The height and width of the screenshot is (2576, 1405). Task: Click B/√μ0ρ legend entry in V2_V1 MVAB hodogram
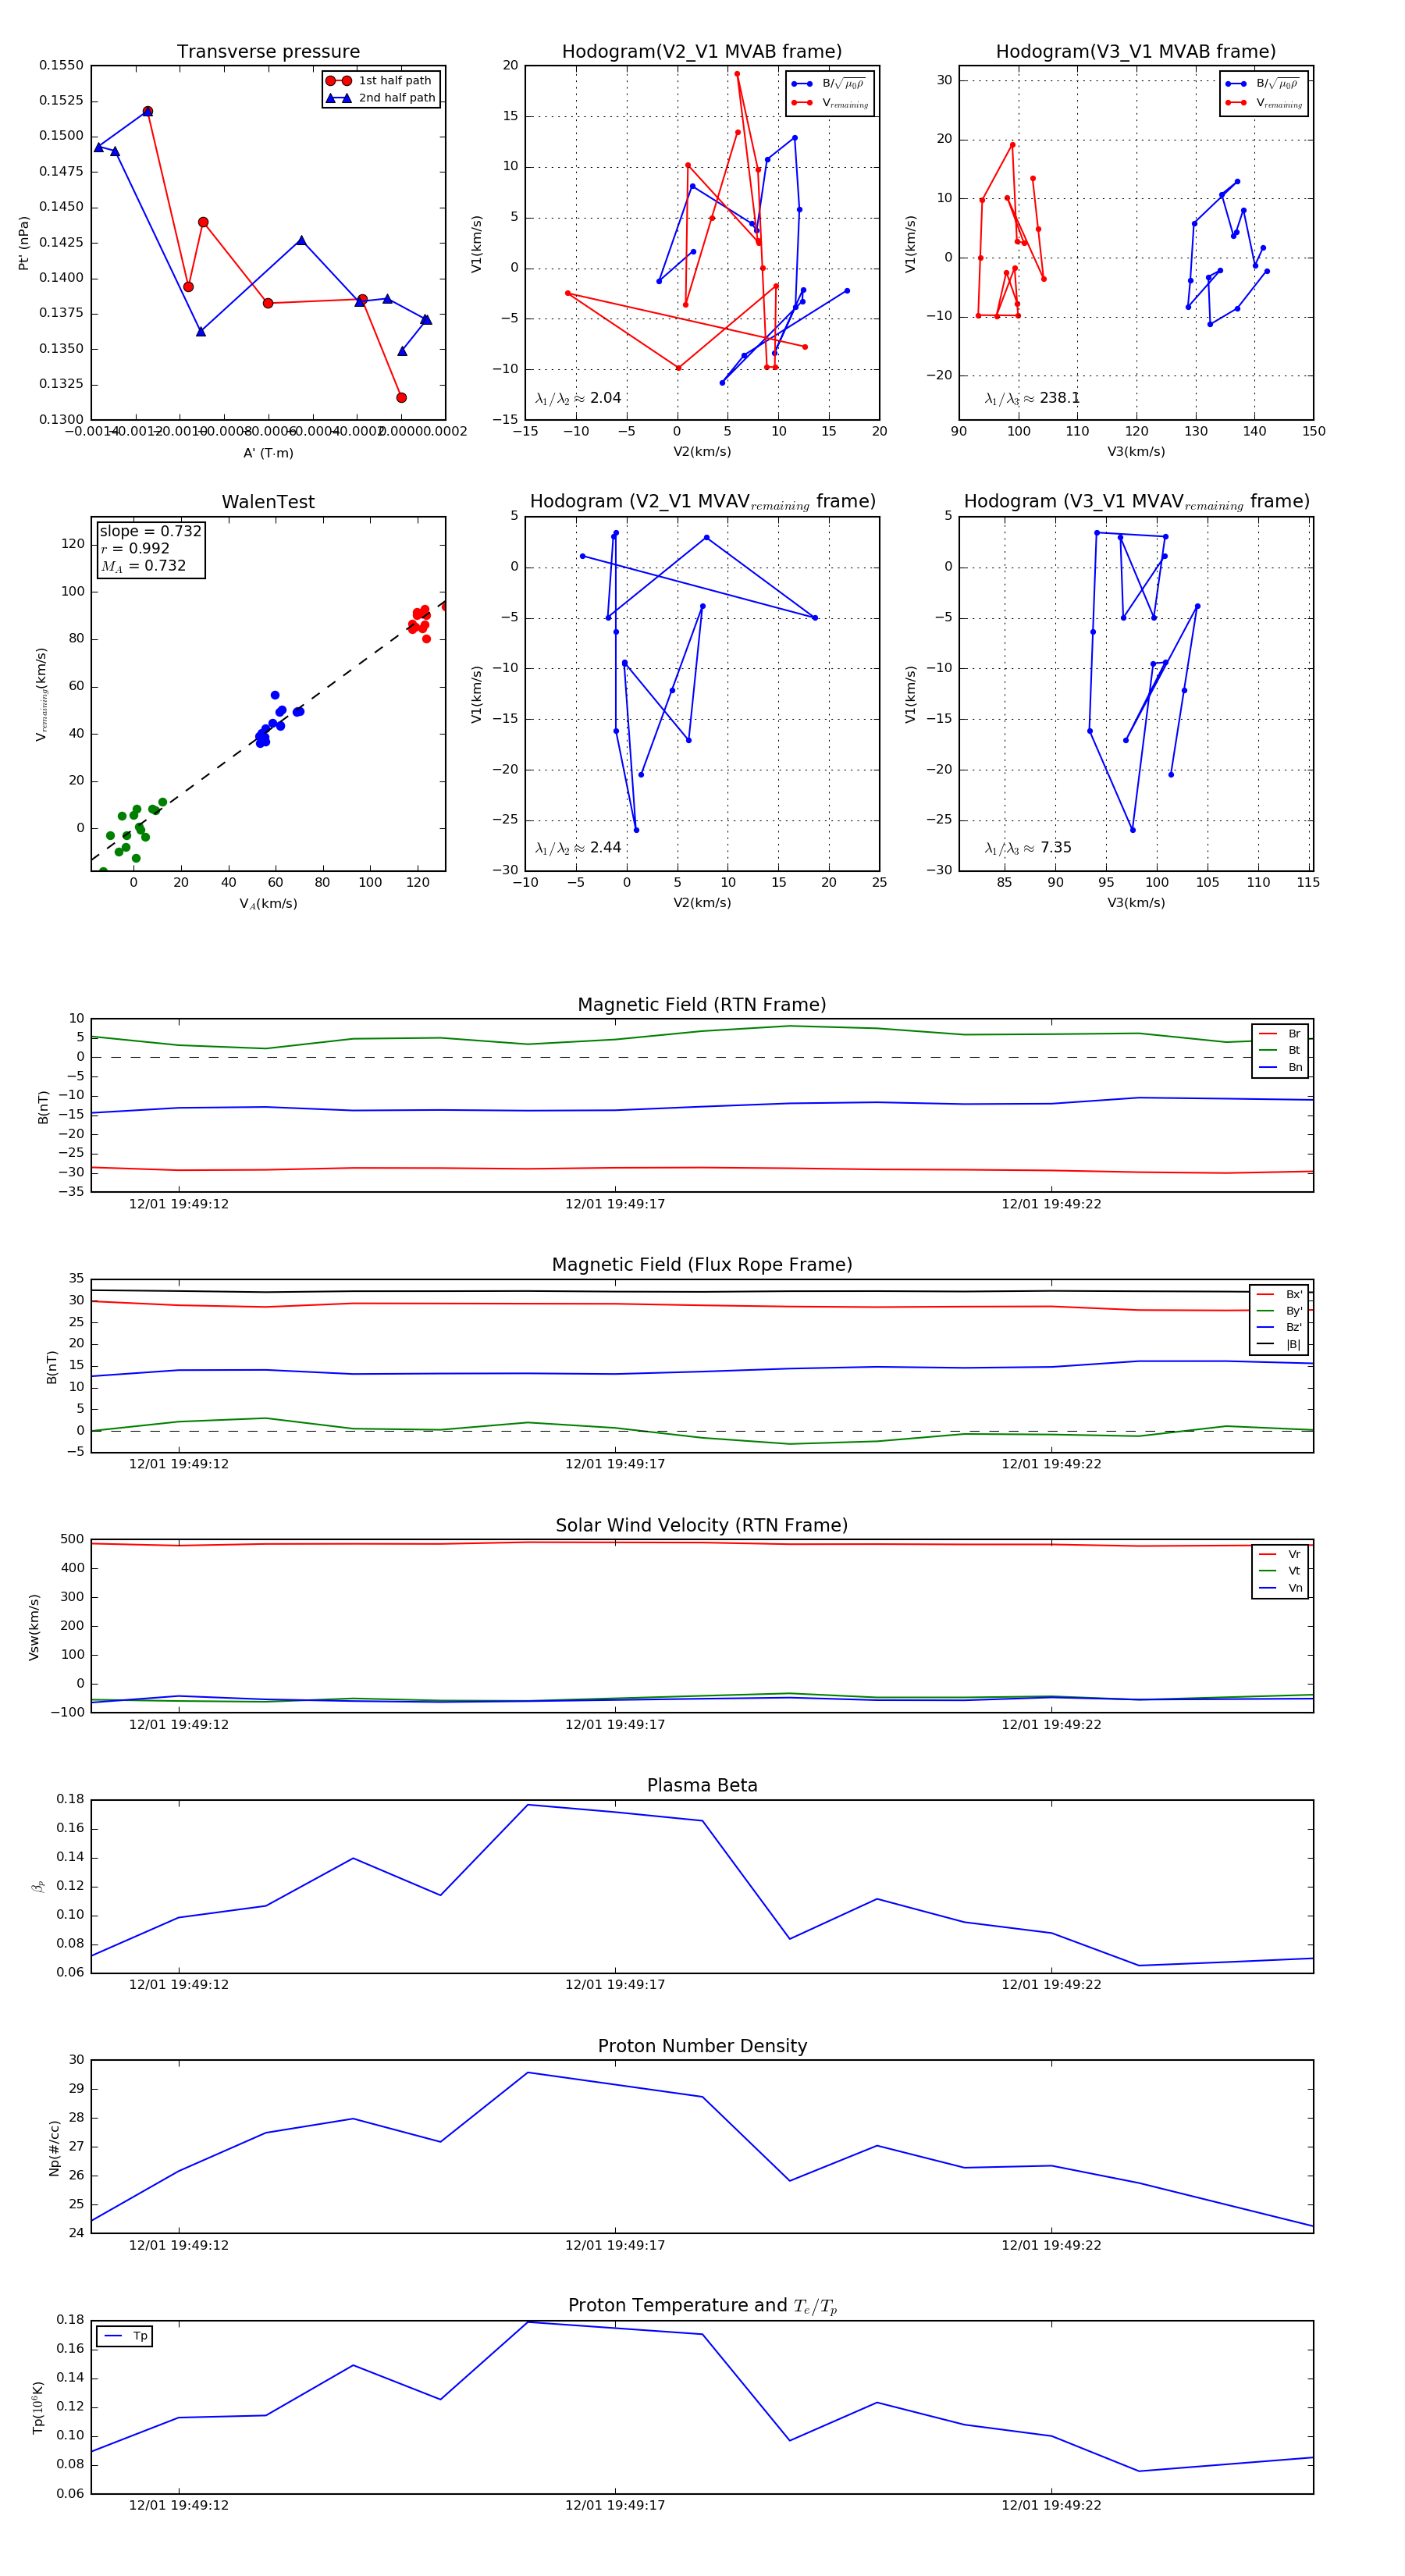click(829, 84)
